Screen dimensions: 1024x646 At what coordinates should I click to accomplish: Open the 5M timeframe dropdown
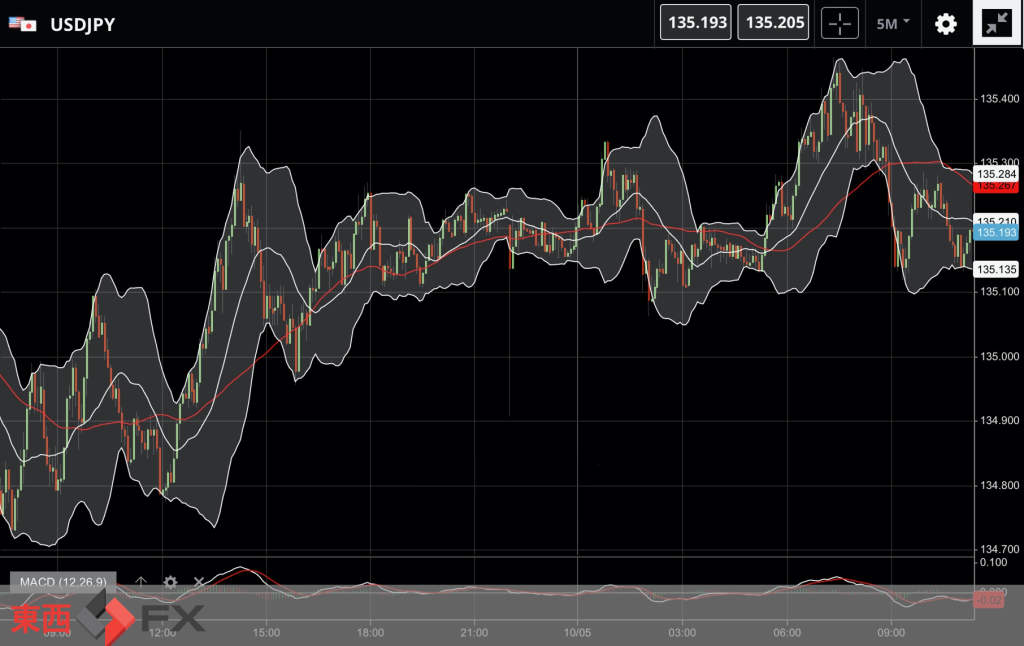click(x=892, y=23)
